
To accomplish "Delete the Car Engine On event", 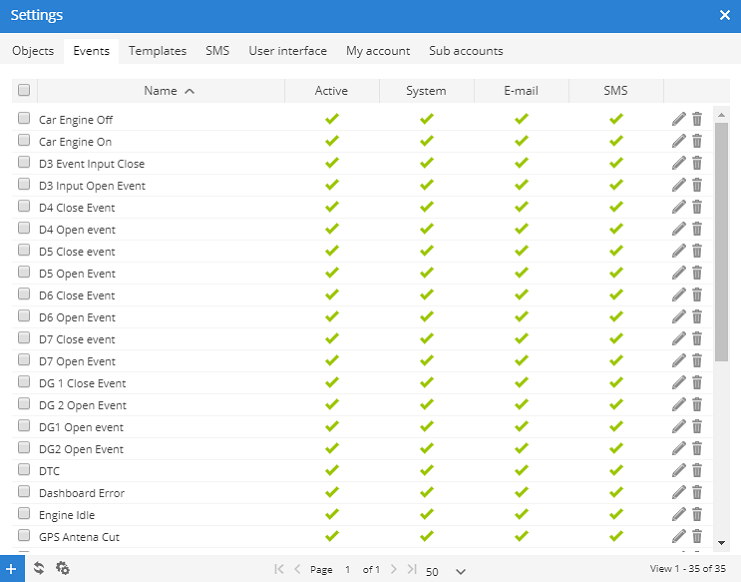I will 697,141.
